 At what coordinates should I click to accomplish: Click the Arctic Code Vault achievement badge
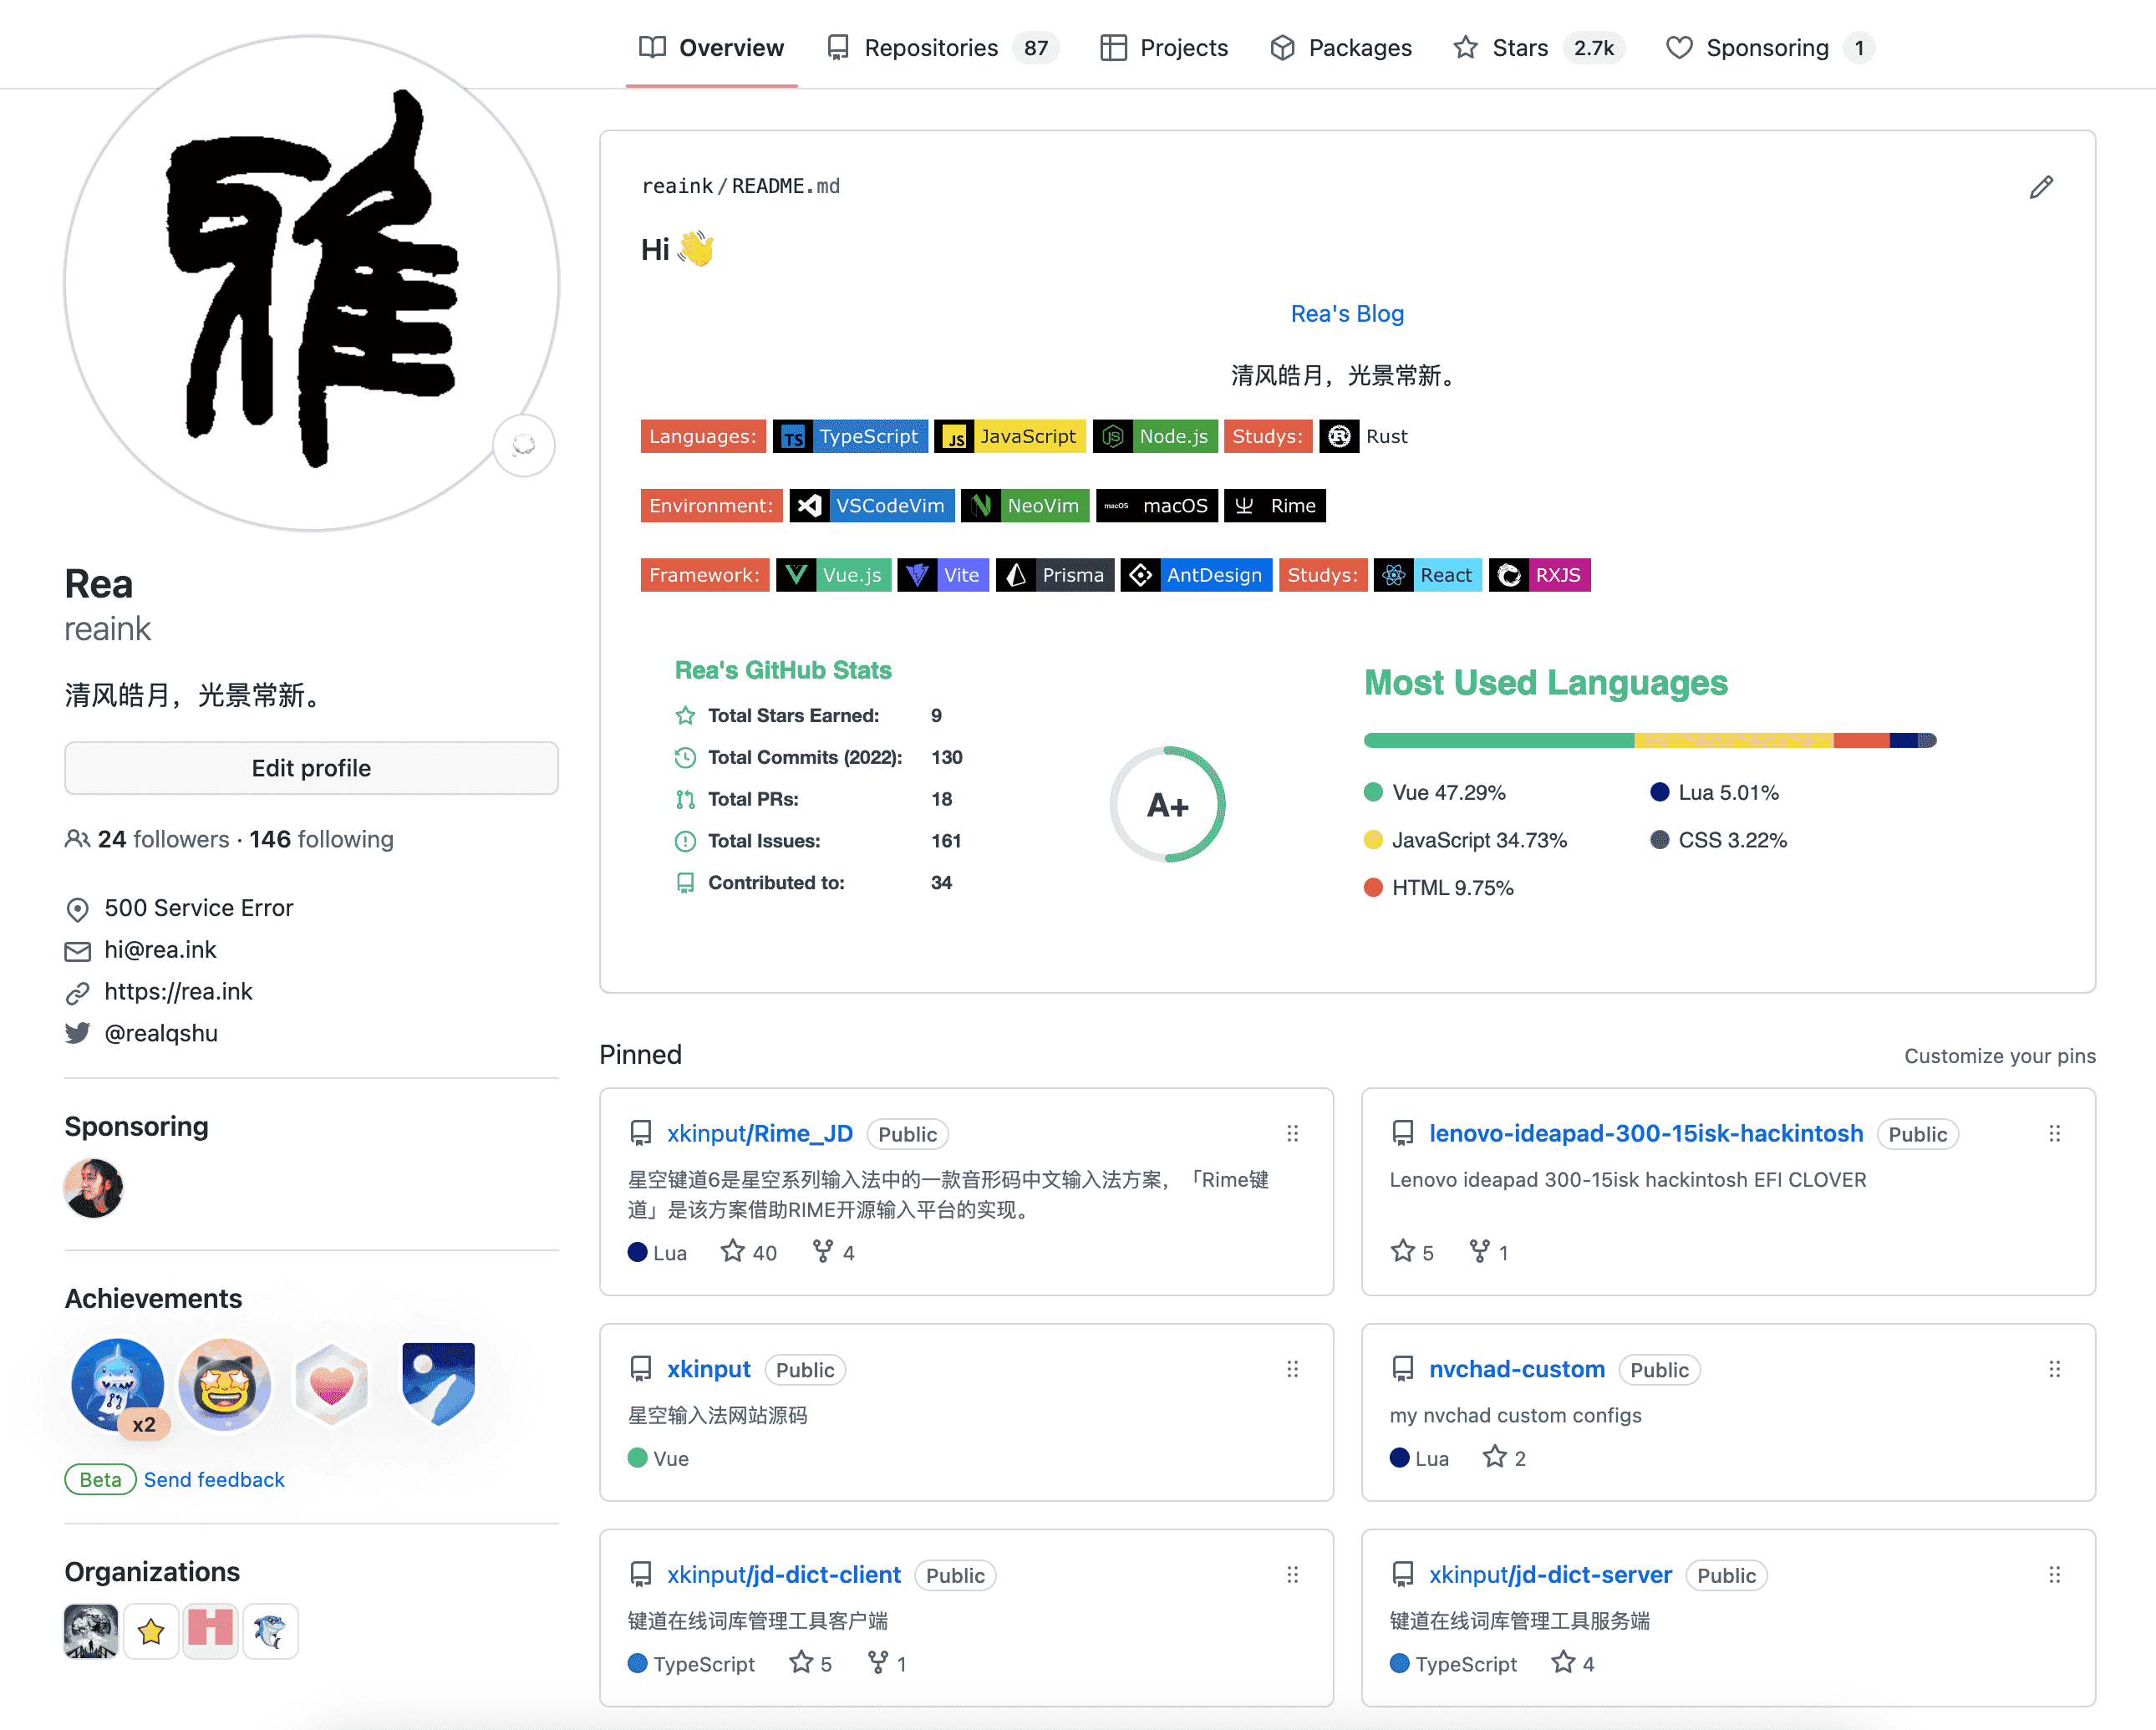coord(438,1385)
